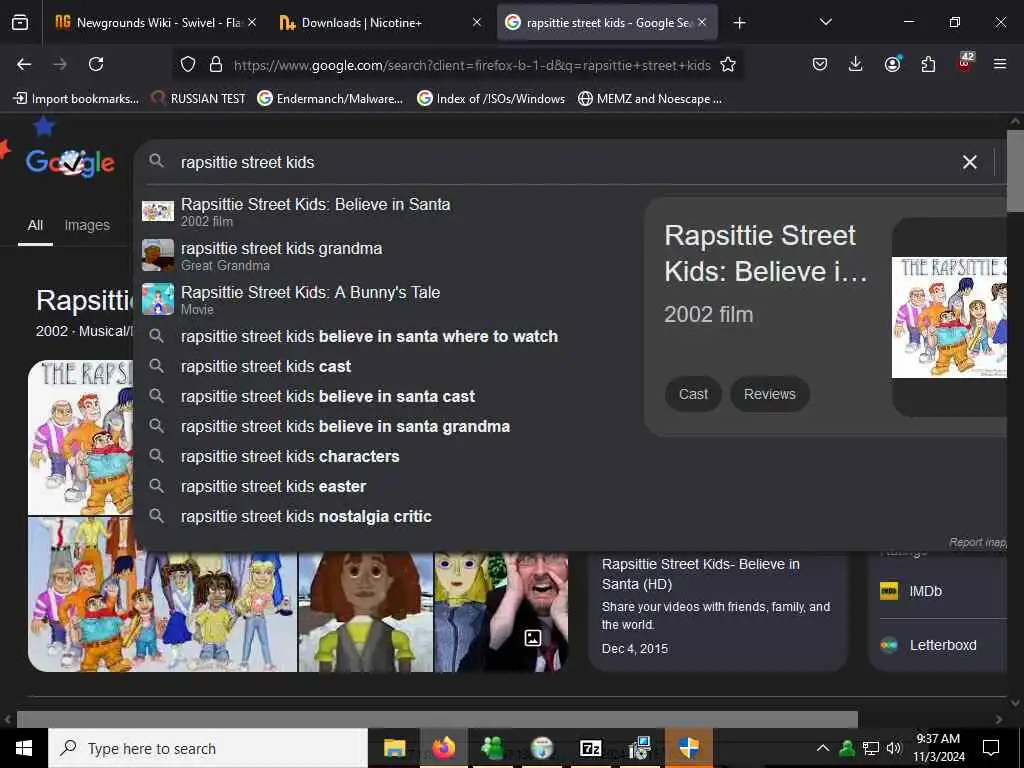Image resolution: width=1024 pixels, height=768 pixels.
Task: Close the Google Search tab
Action: [x=702, y=23]
